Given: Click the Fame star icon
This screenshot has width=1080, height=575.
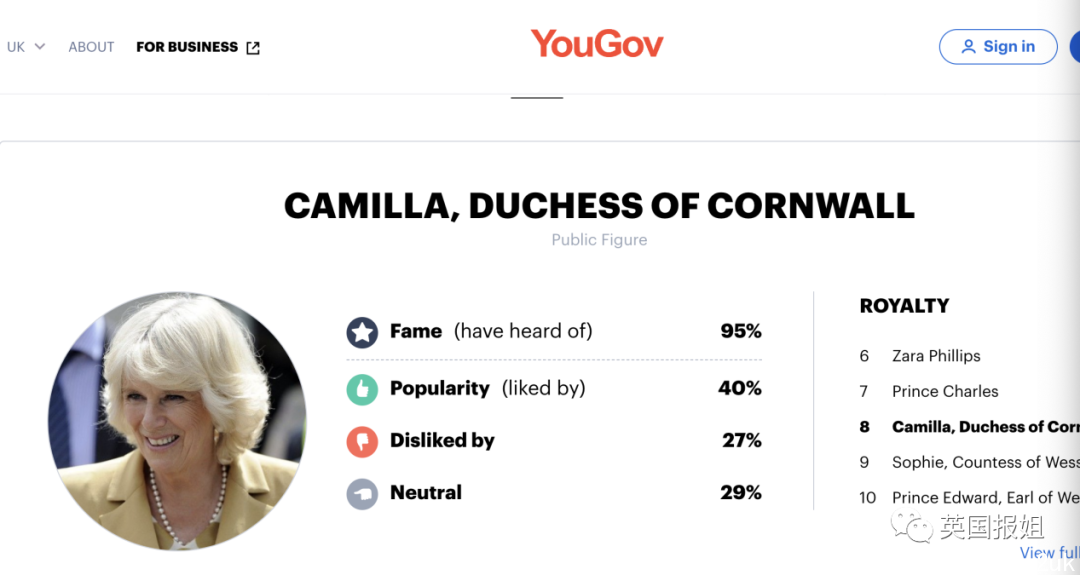Looking at the screenshot, I should point(362,332).
